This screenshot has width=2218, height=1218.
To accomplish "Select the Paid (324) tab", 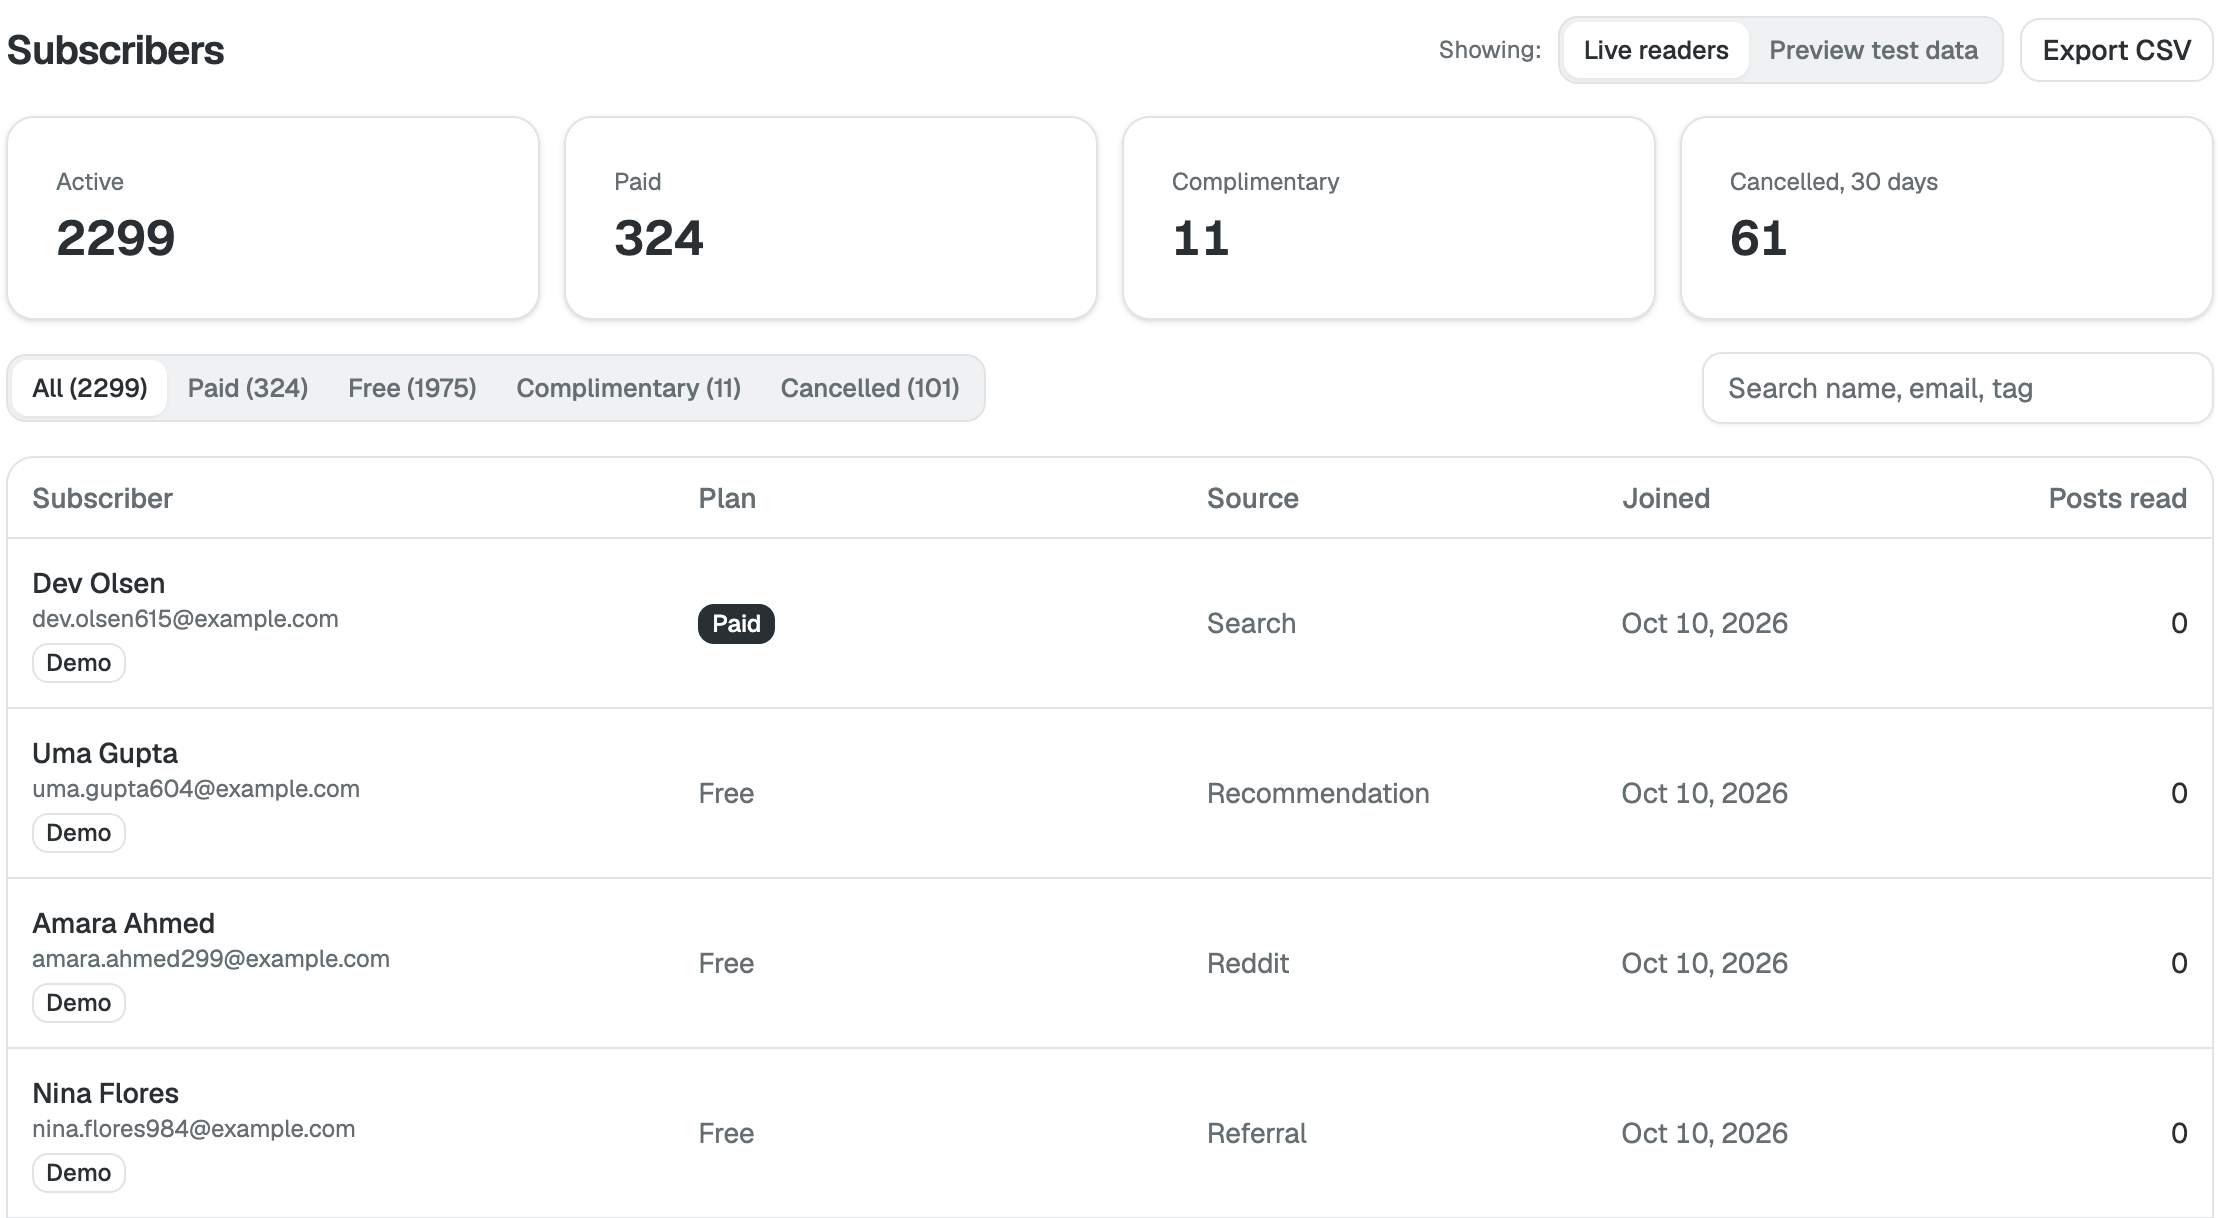I will (248, 388).
